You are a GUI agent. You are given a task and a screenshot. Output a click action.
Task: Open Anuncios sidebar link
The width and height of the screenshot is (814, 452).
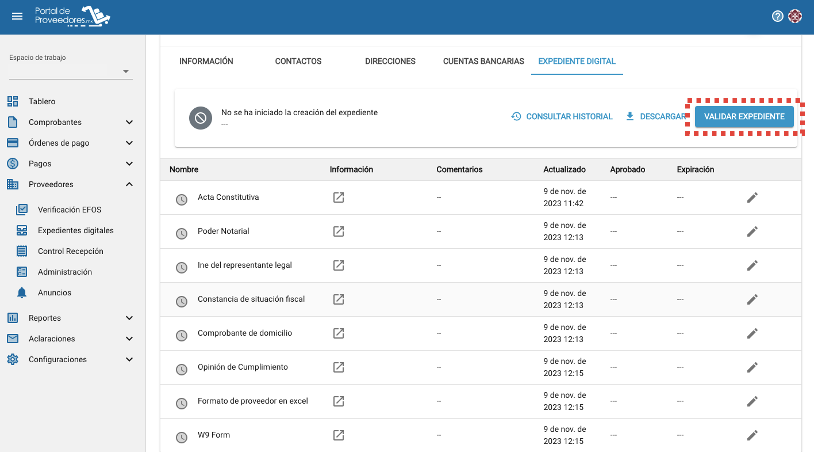(x=55, y=293)
